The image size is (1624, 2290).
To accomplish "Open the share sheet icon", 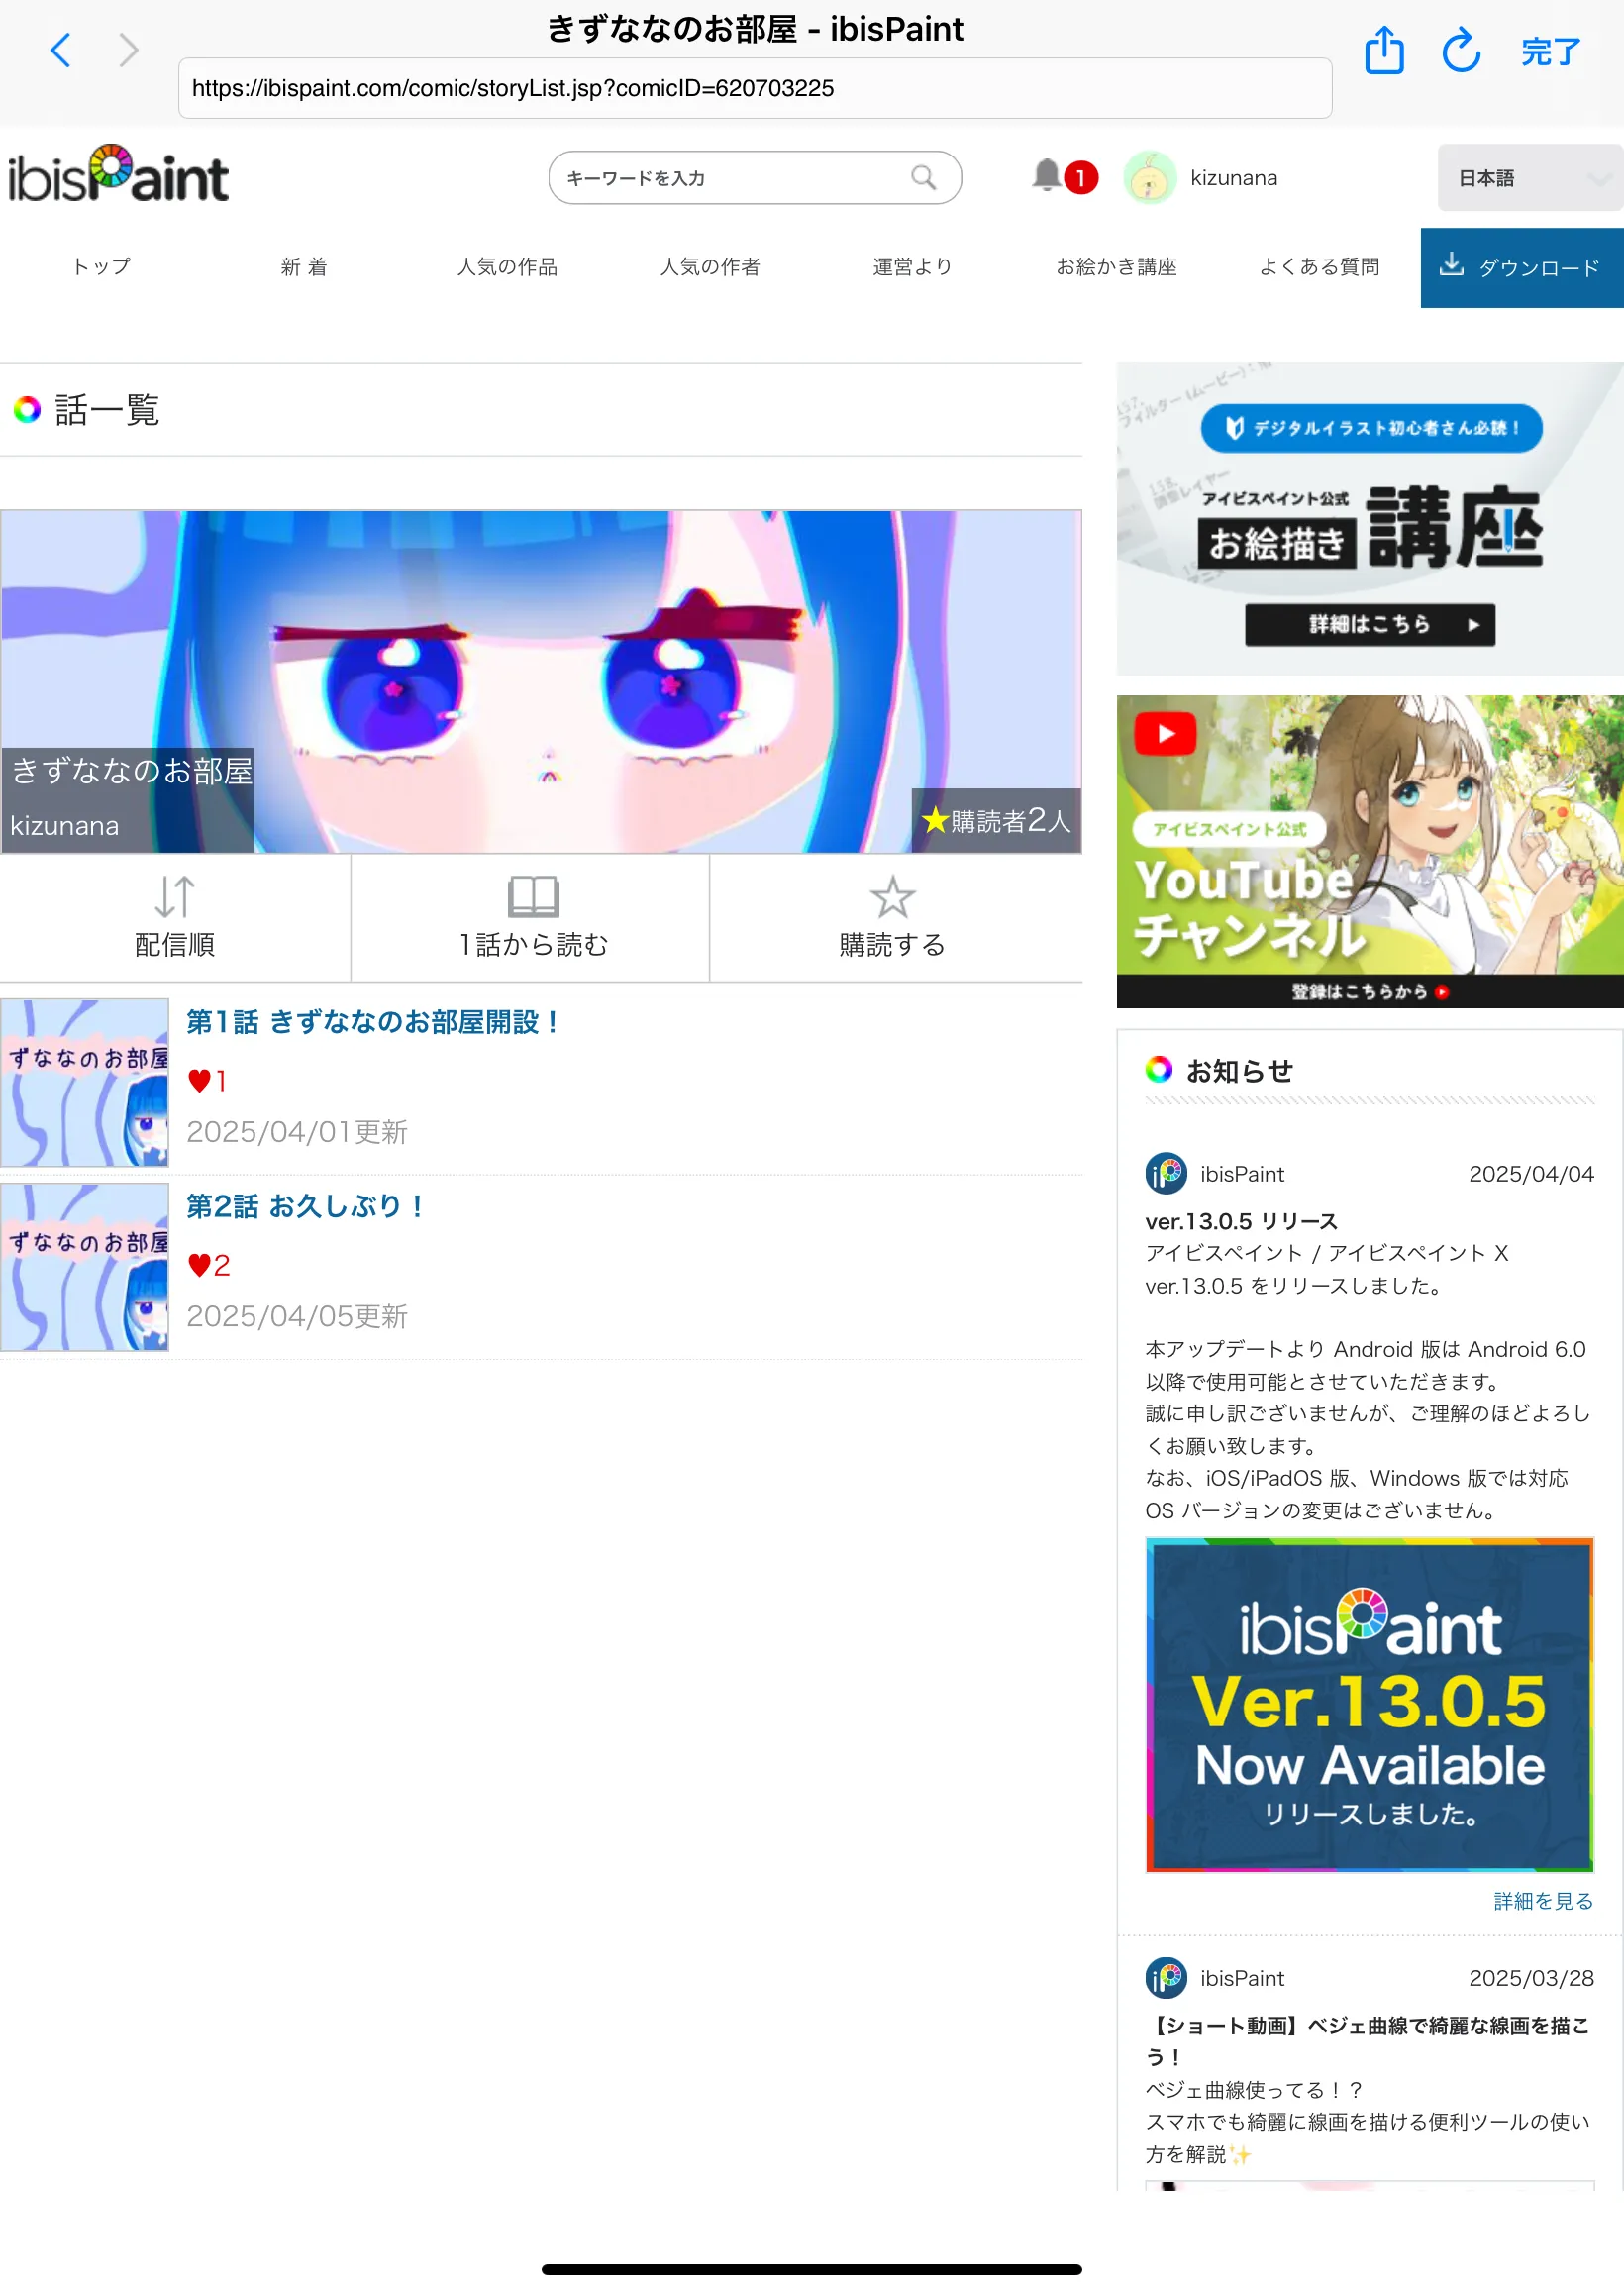I will (1384, 50).
